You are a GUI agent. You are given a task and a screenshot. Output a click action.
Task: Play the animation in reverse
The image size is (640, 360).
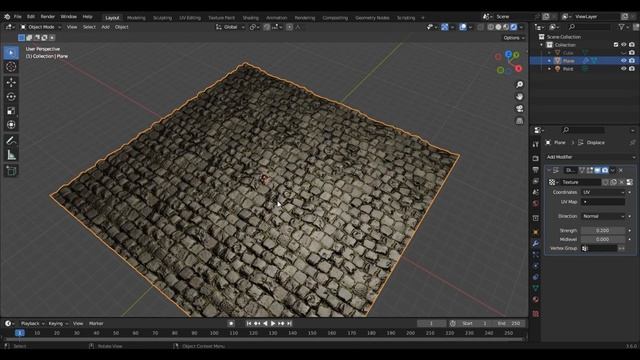265,323
